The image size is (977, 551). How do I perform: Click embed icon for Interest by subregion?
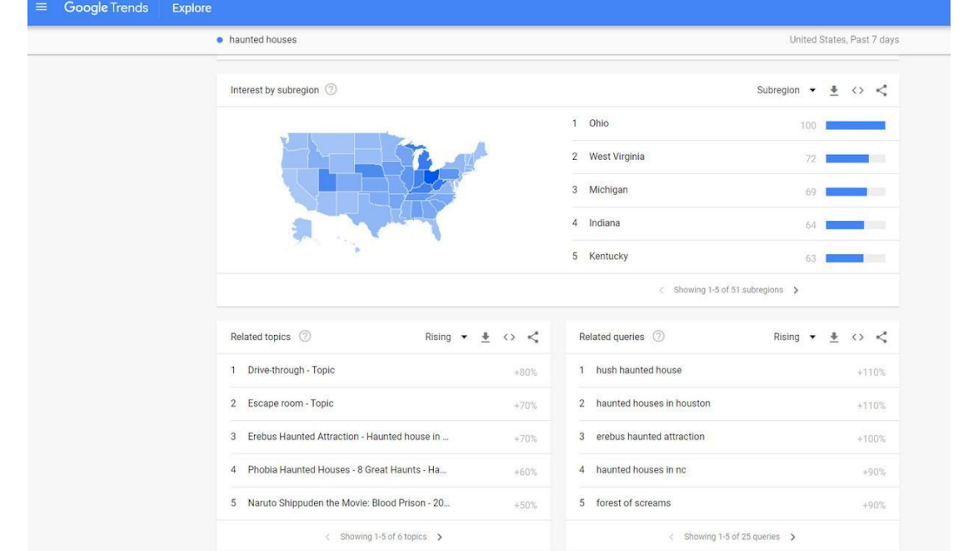point(857,90)
